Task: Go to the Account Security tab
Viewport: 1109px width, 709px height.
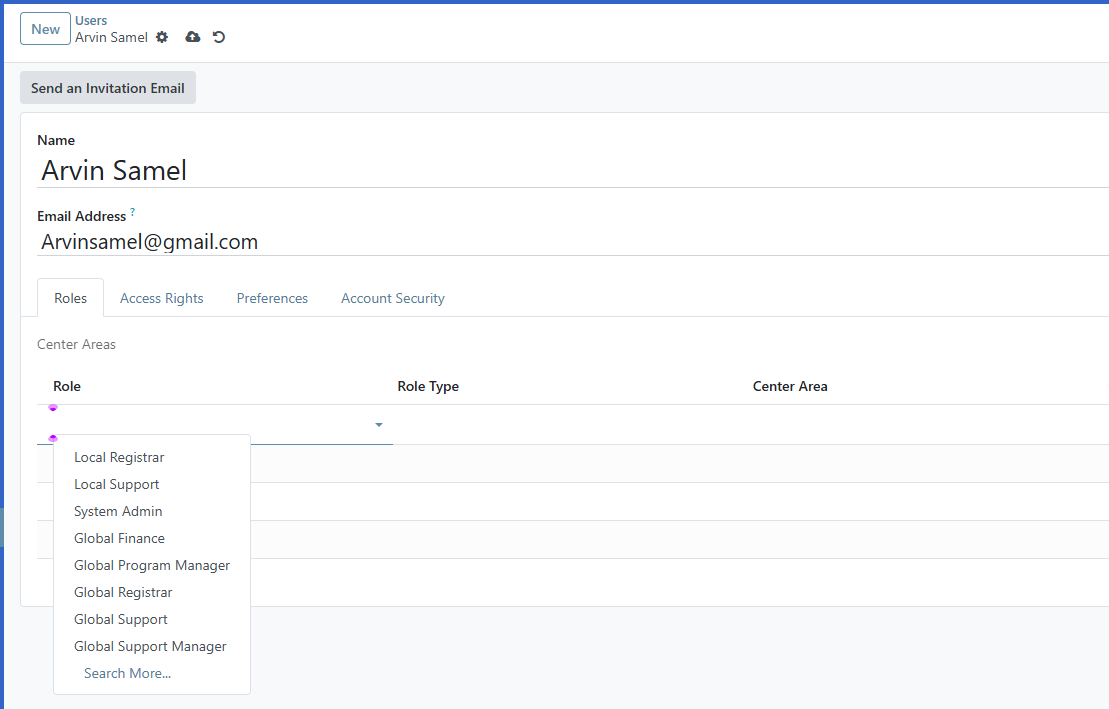Action: pos(392,297)
